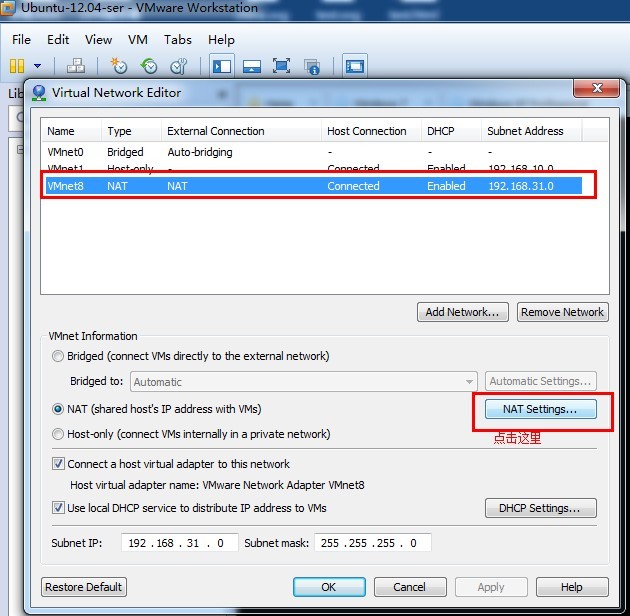This screenshot has height=616, width=630.
Task: Click the Auto-bridging cell of VMnet0
Action: click(200, 152)
